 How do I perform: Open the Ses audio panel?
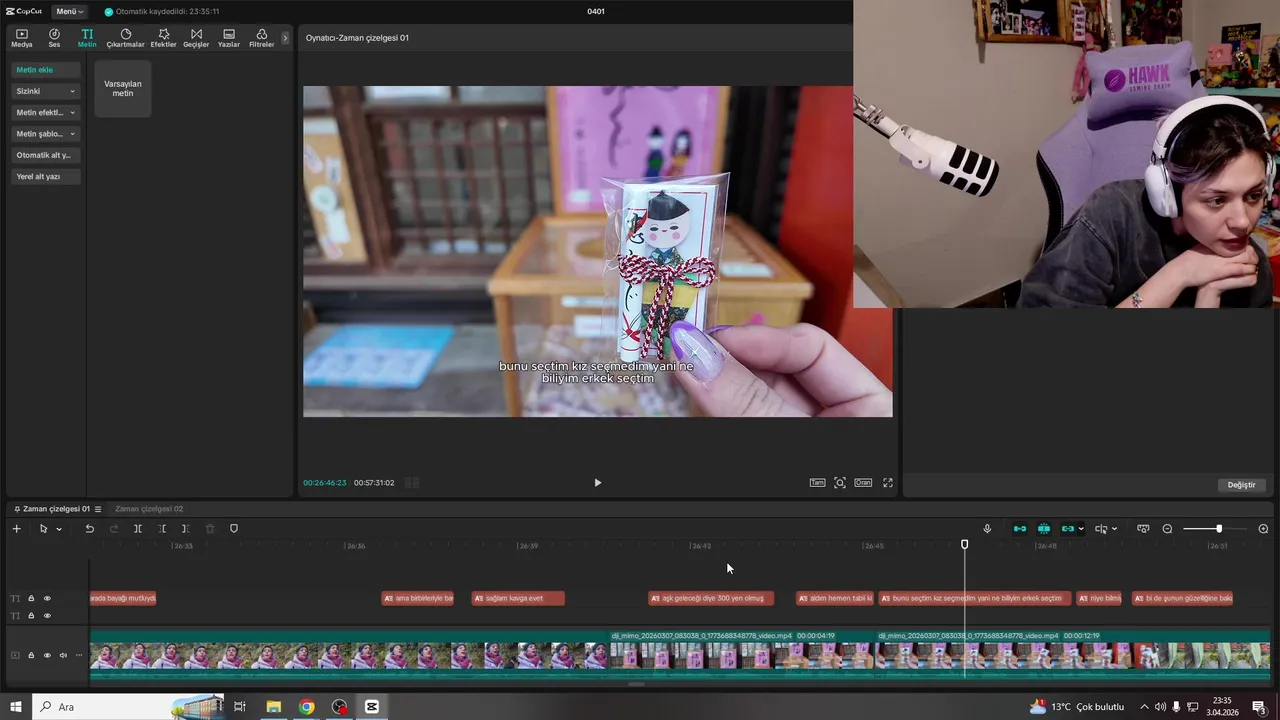pos(54,38)
